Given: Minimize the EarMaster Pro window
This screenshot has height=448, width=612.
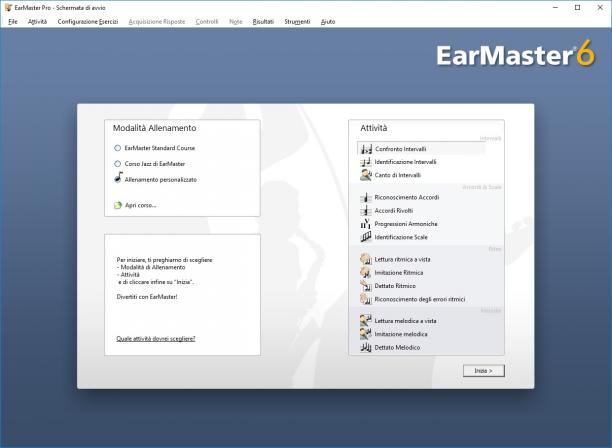Looking at the screenshot, I should tap(555, 7).
